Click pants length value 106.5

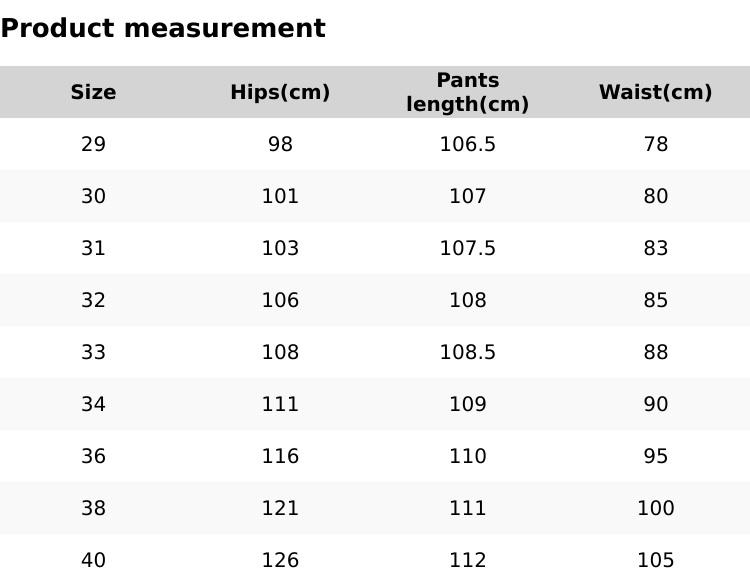pos(467,144)
